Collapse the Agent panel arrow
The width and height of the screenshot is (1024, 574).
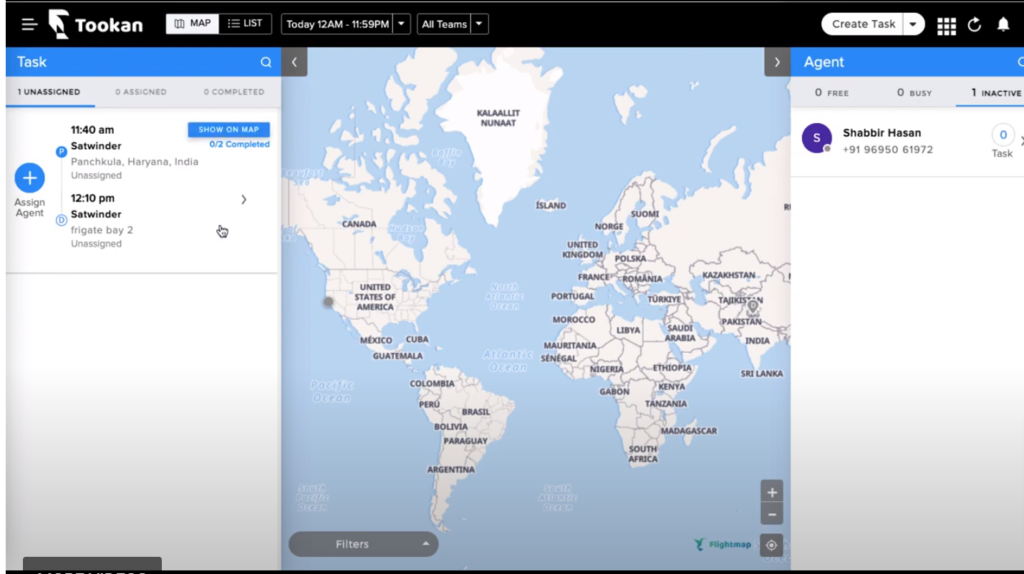[777, 62]
